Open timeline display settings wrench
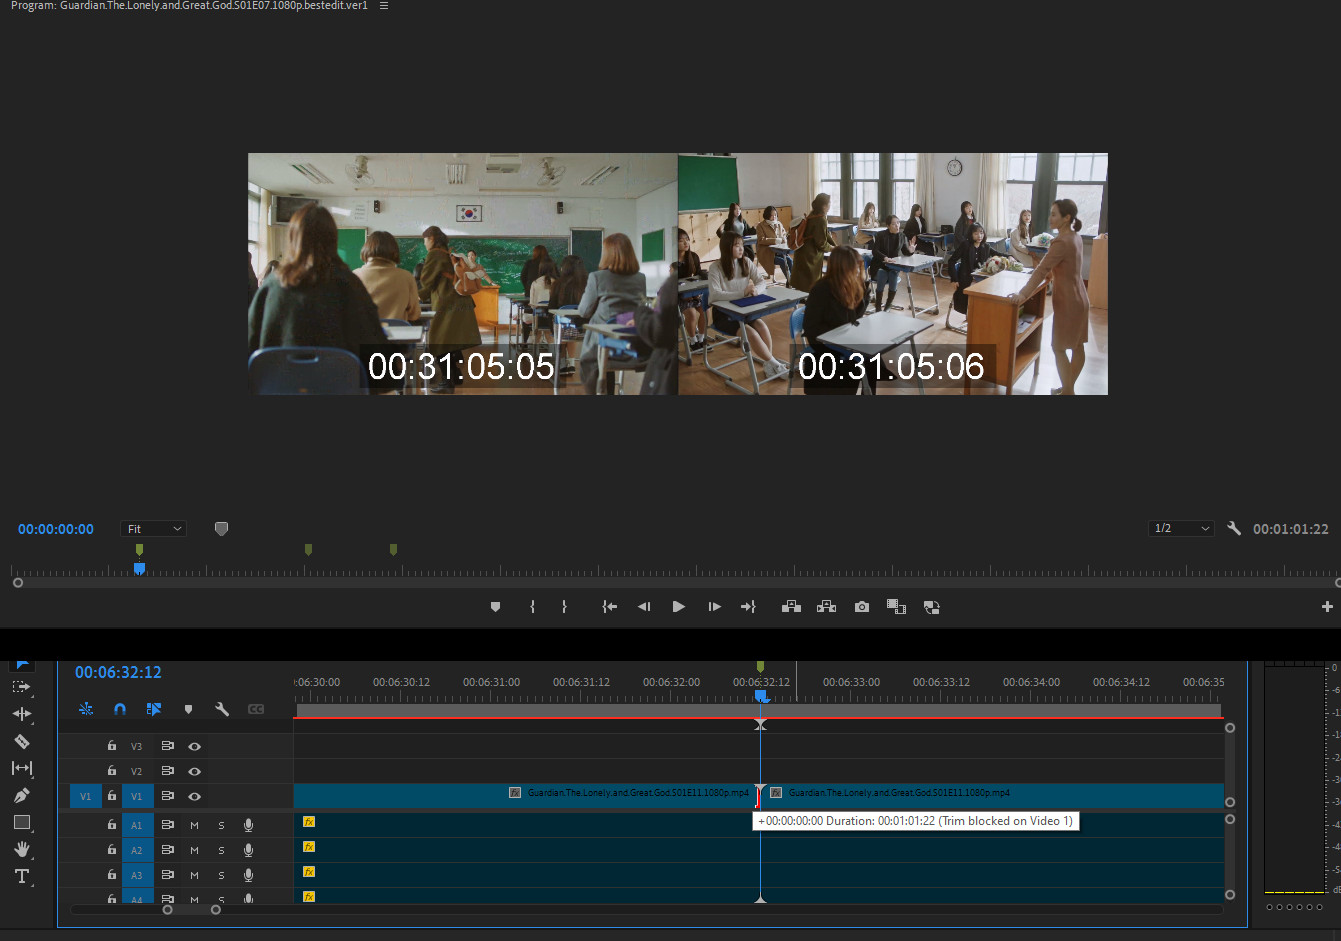 click(222, 709)
